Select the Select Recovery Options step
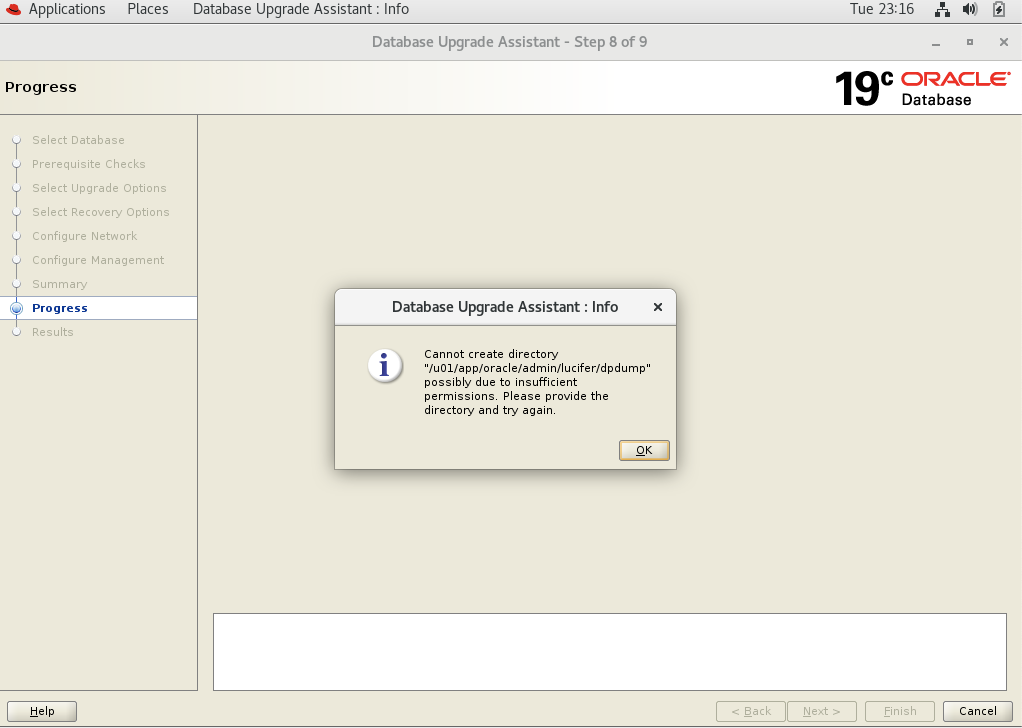This screenshot has height=728, width=1022. coord(100,212)
